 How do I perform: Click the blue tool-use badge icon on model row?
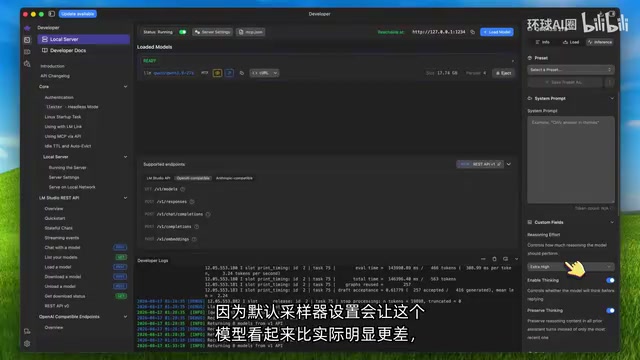coord(229,73)
